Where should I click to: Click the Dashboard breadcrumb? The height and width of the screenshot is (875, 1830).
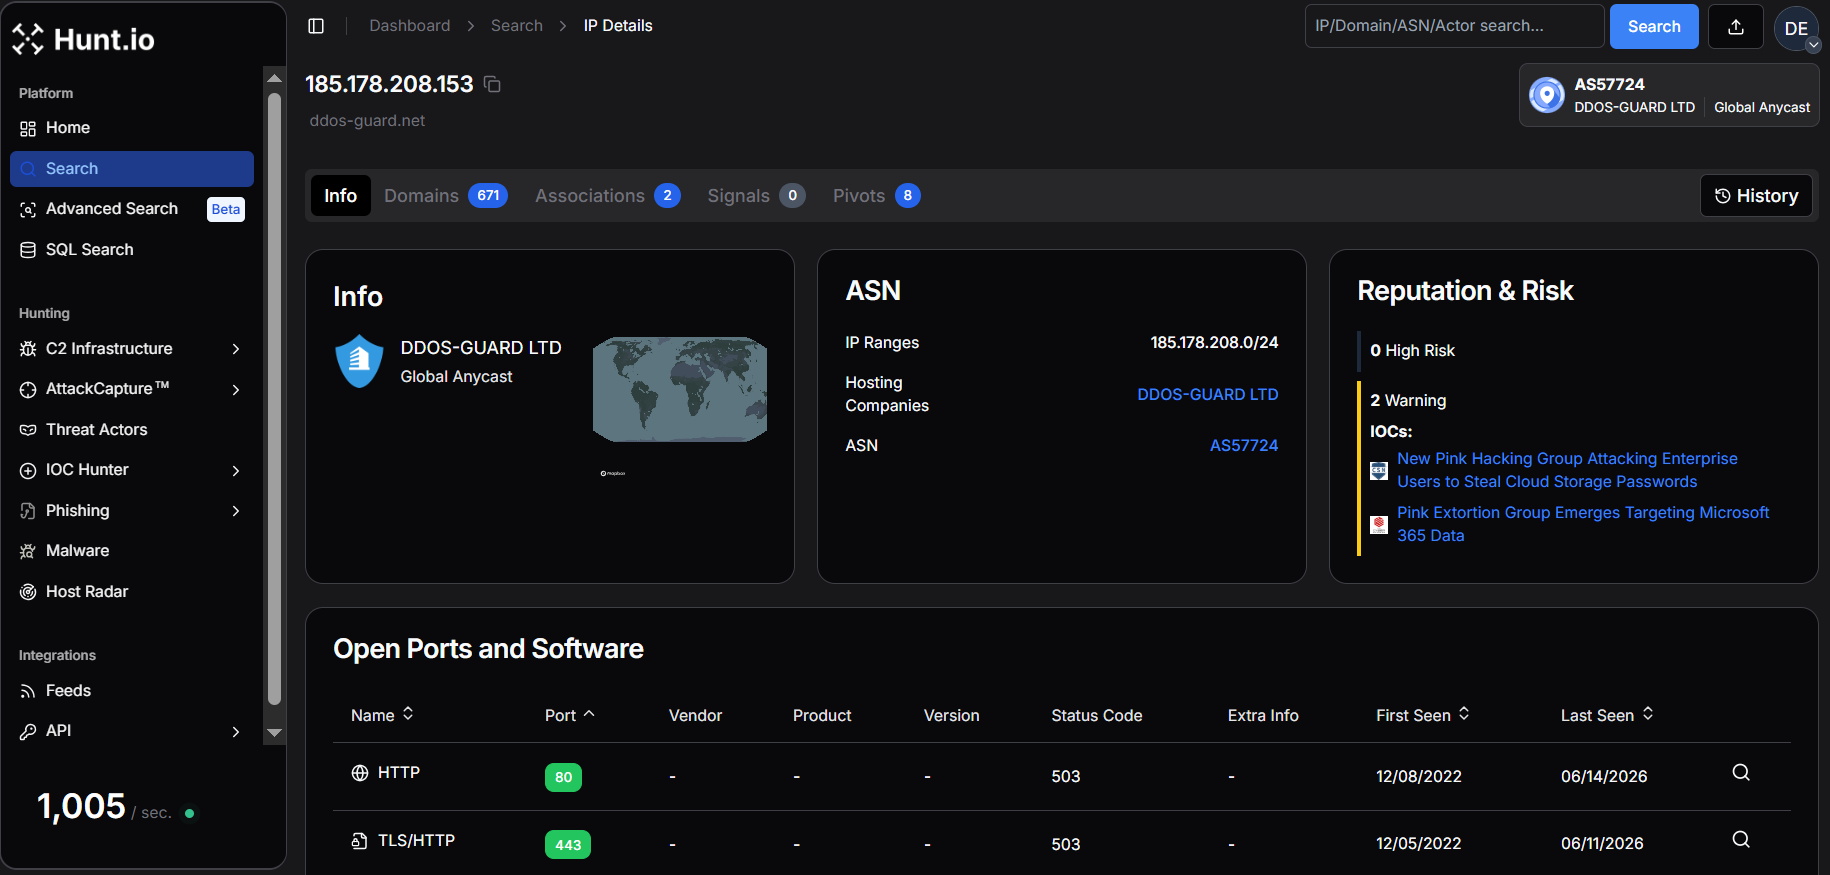[410, 26]
